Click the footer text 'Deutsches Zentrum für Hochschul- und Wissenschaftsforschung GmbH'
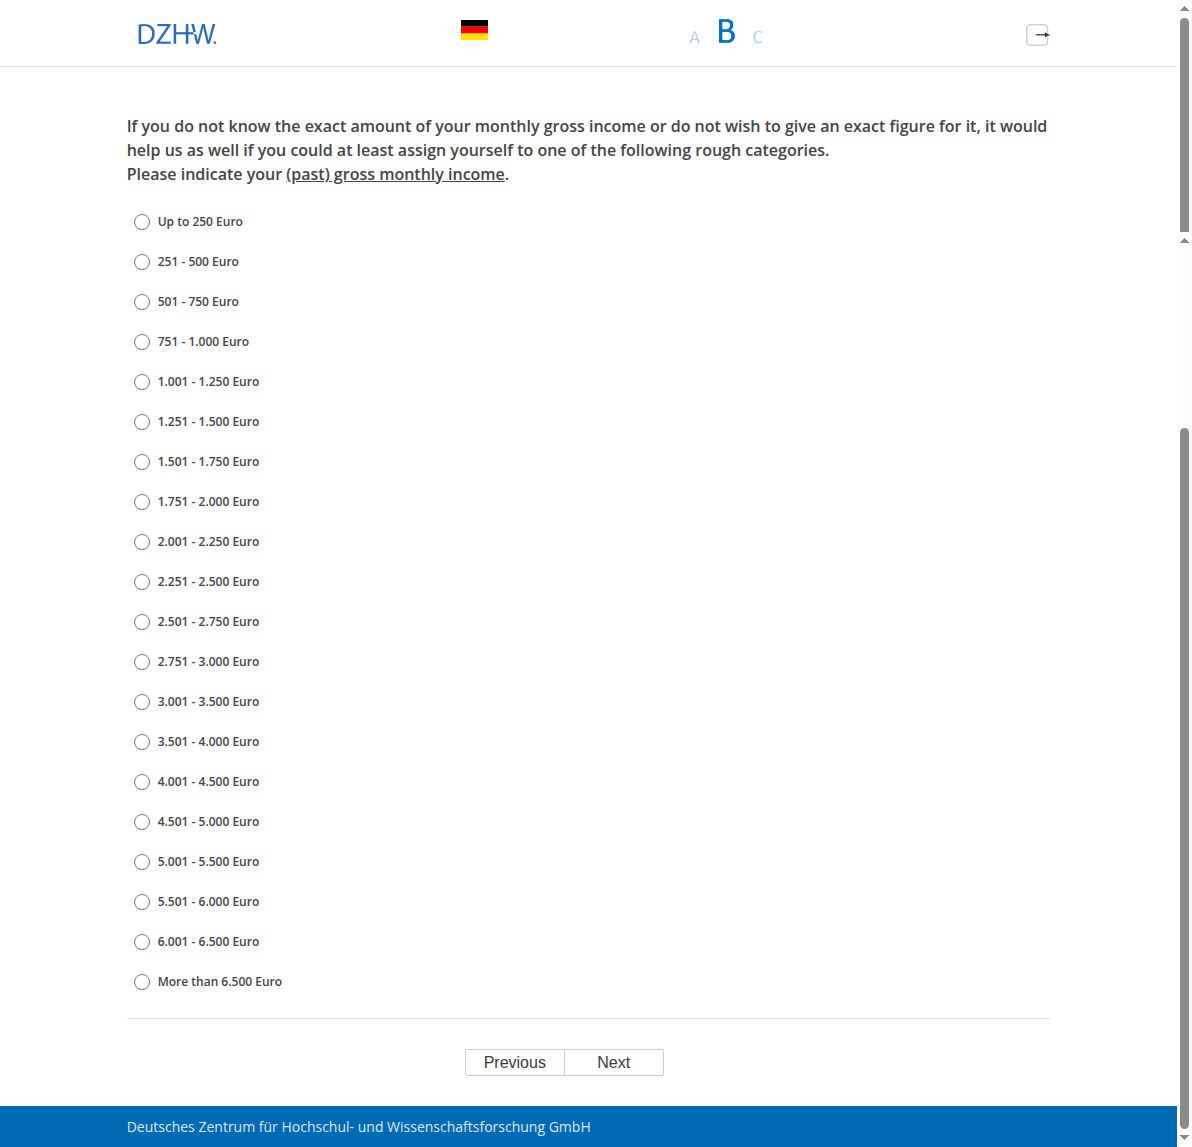The width and height of the screenshot is (1192, 1147). 359,1126
